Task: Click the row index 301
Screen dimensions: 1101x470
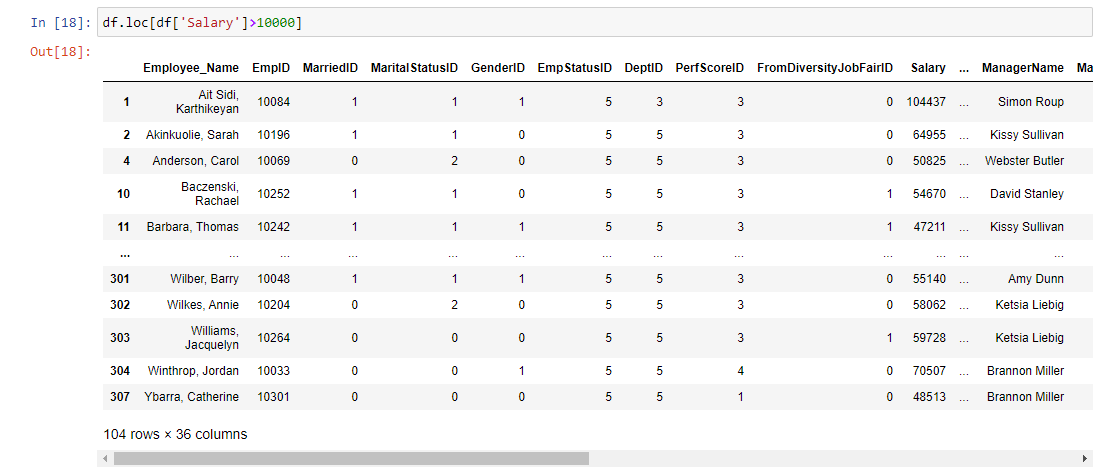Action: tap(120, 279)
